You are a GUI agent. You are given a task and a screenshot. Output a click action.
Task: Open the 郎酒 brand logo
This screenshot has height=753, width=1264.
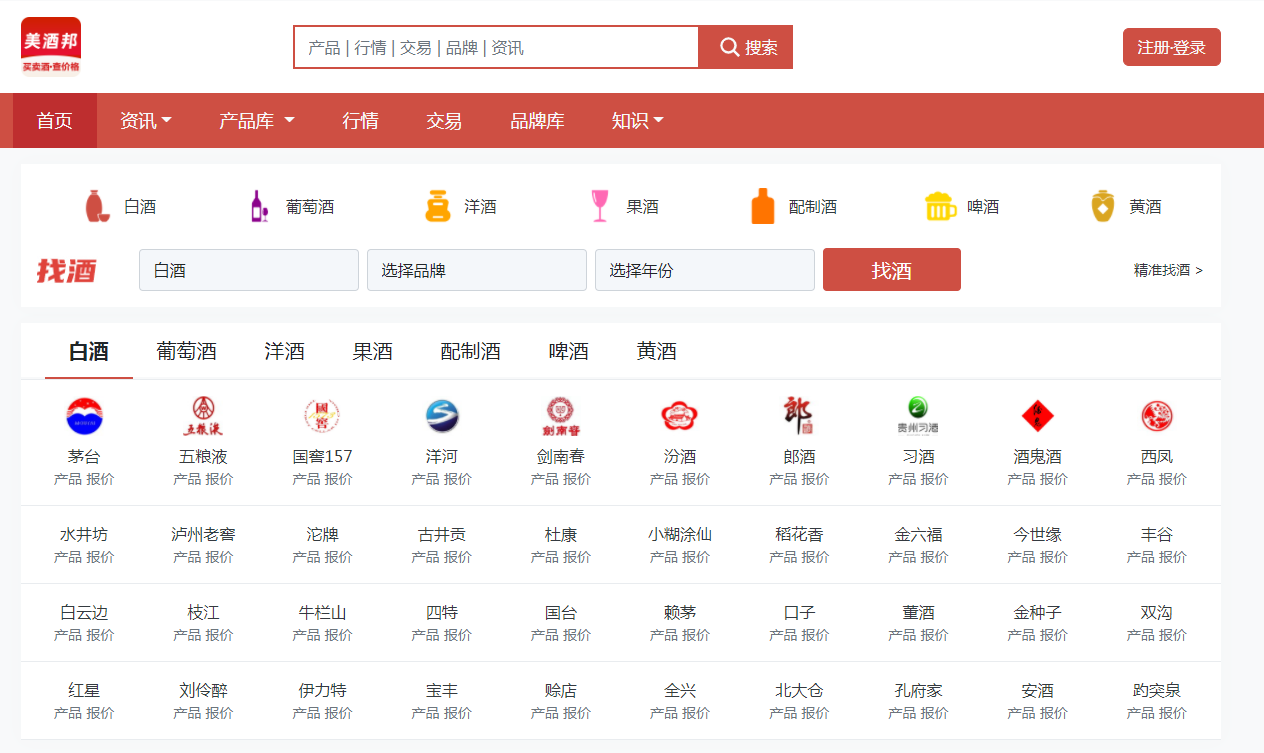point(799,416)
